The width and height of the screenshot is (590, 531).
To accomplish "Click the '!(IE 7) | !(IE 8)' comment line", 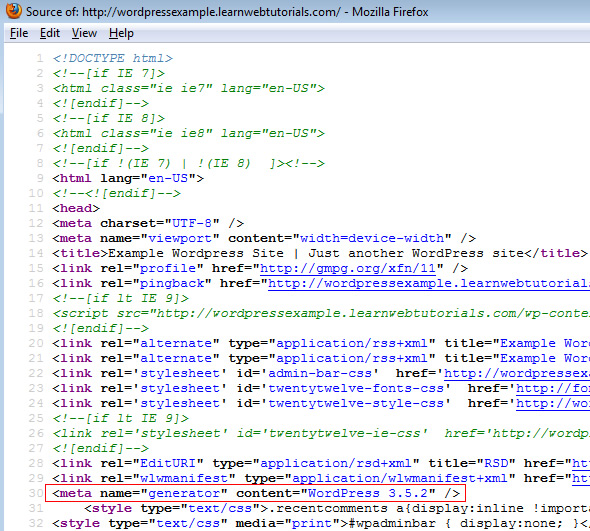I will [x=189, y=163].
